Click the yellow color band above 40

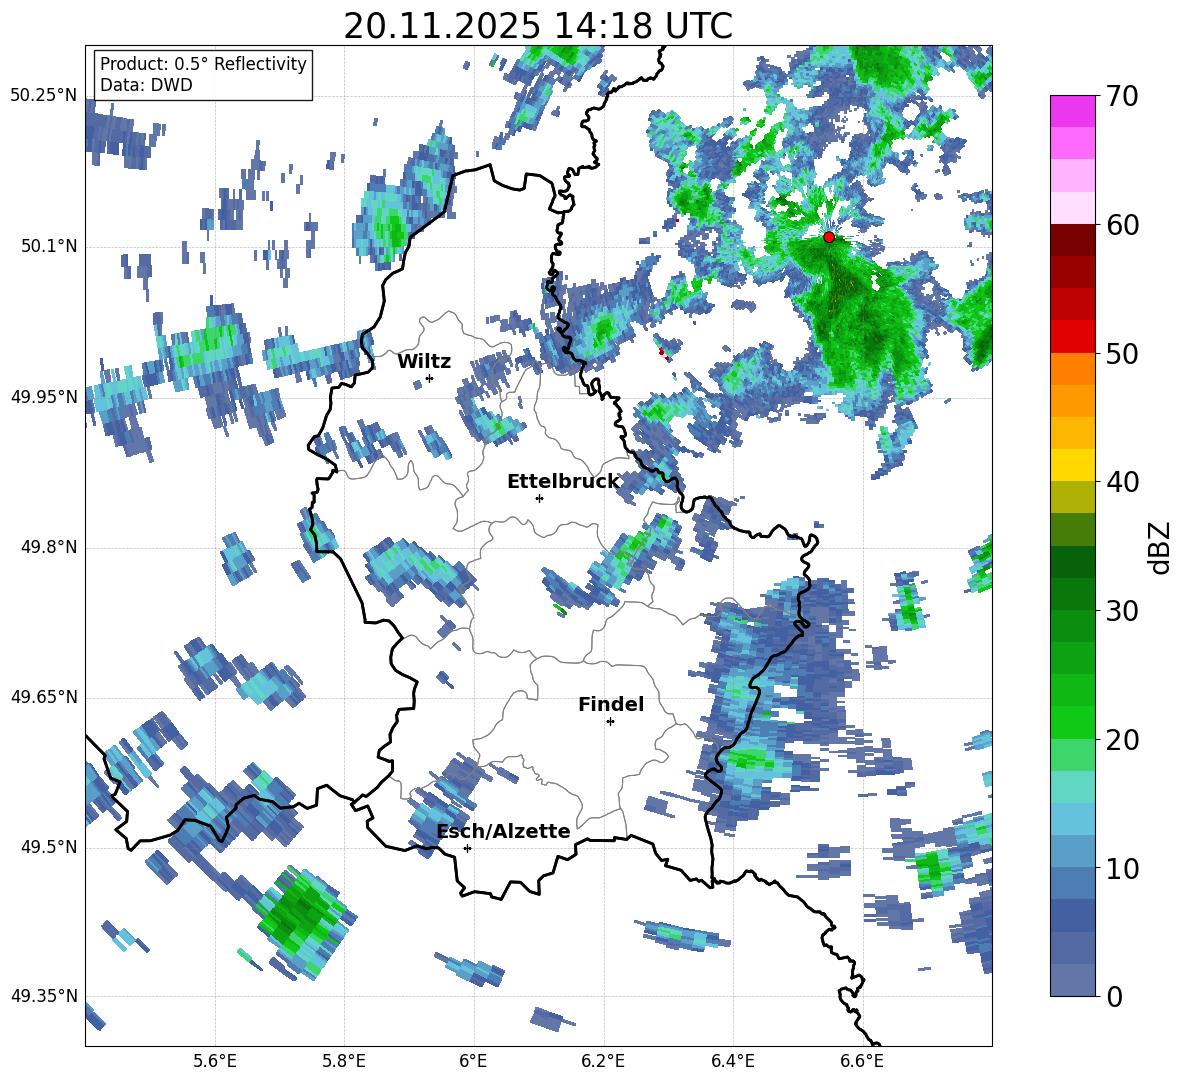1073,466
